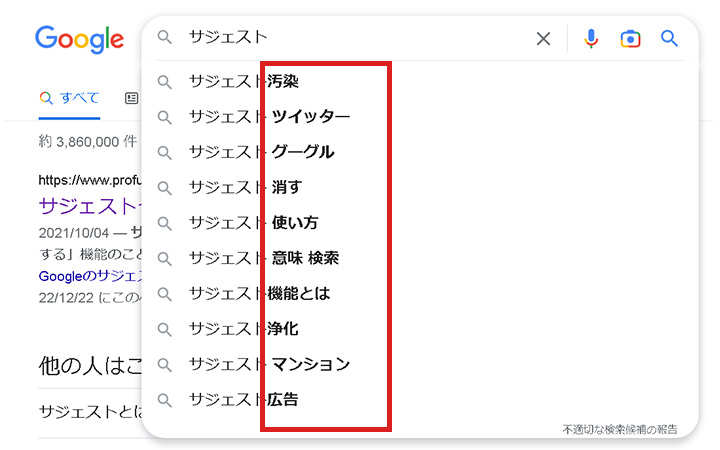This screenshot has width=720, height=450.
Task: Click magnifier icon beside サジェスト広告
Action: click(164, 400)
